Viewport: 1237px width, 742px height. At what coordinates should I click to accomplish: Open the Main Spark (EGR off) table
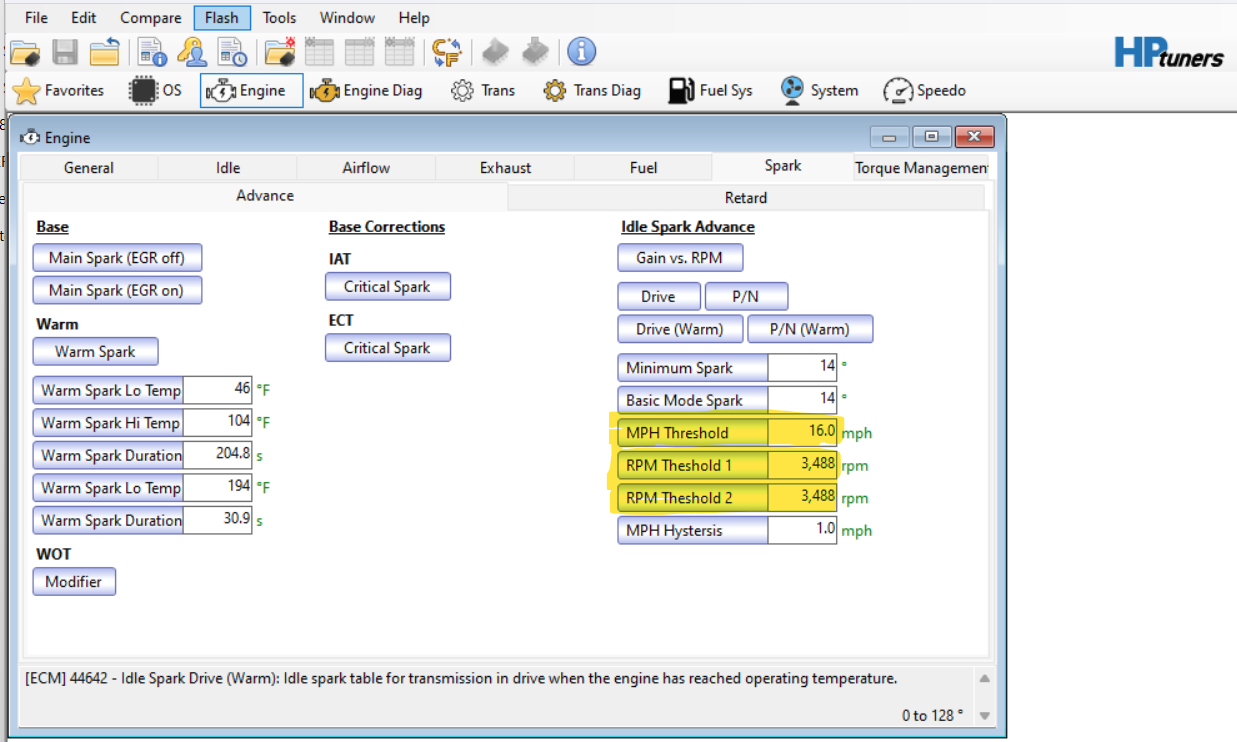pyautogui.click(x=117, y=258)
